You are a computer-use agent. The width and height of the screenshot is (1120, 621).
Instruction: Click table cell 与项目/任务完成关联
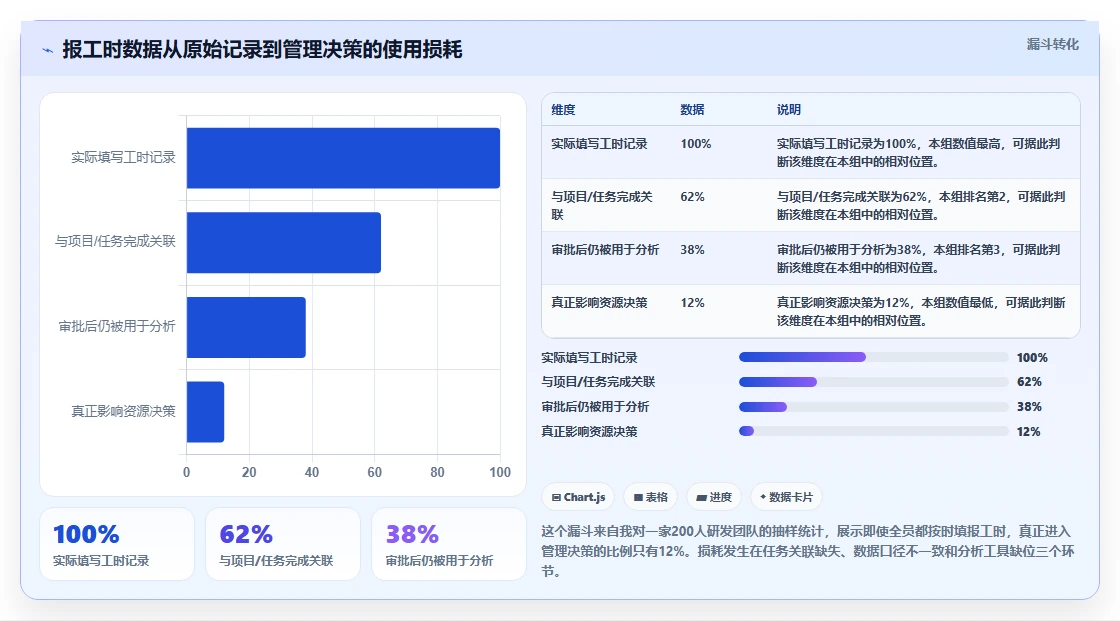click(x=601, y=205)
